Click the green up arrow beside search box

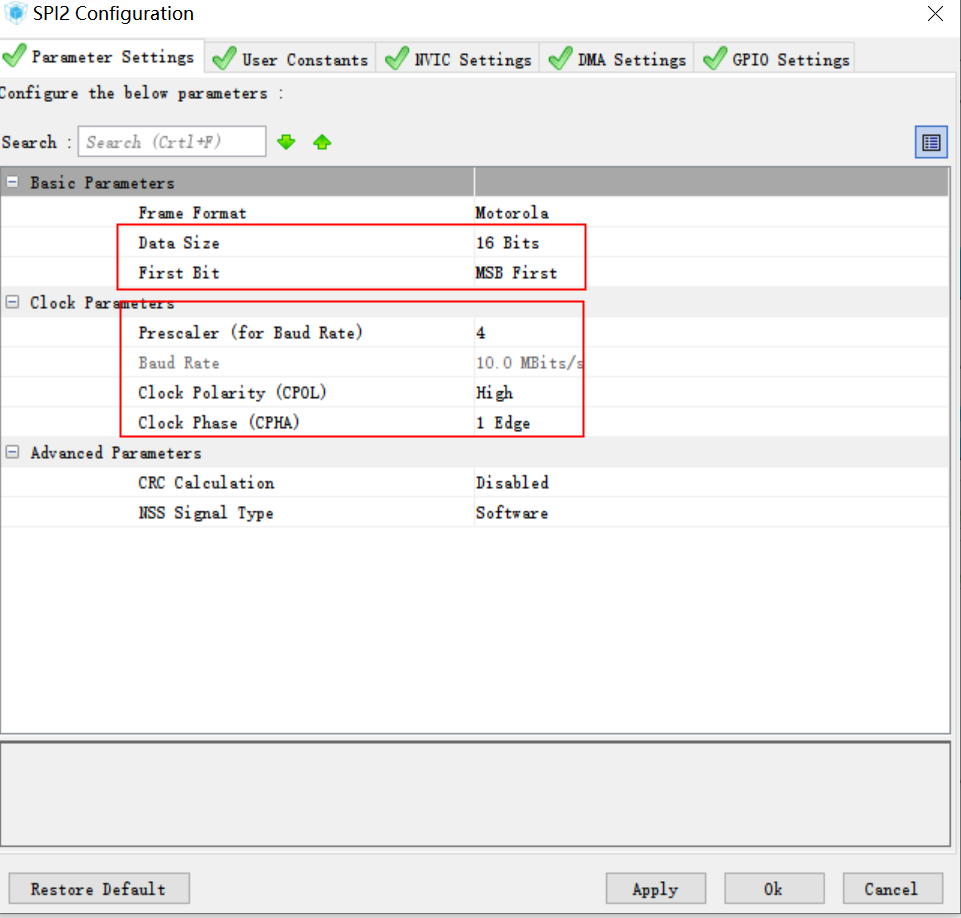point(322,141)
